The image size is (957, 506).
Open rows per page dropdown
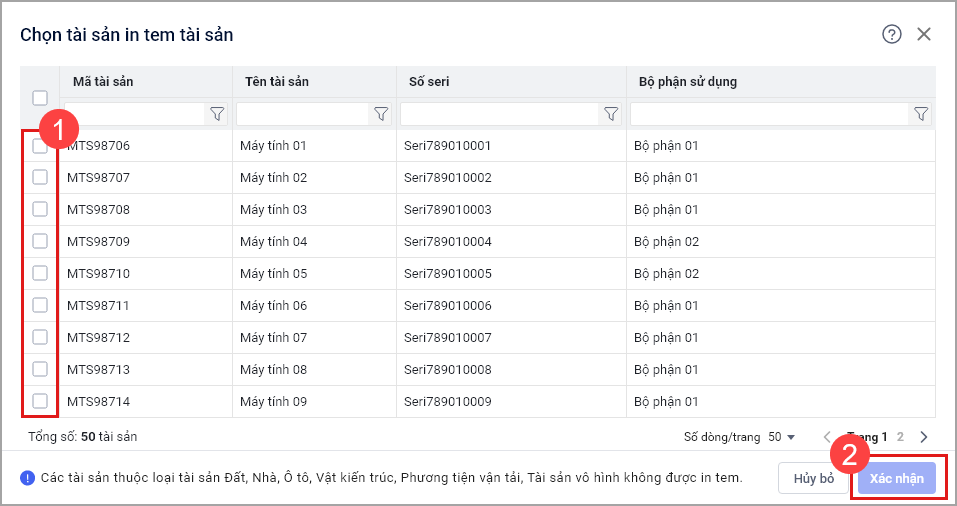[782, 437]
